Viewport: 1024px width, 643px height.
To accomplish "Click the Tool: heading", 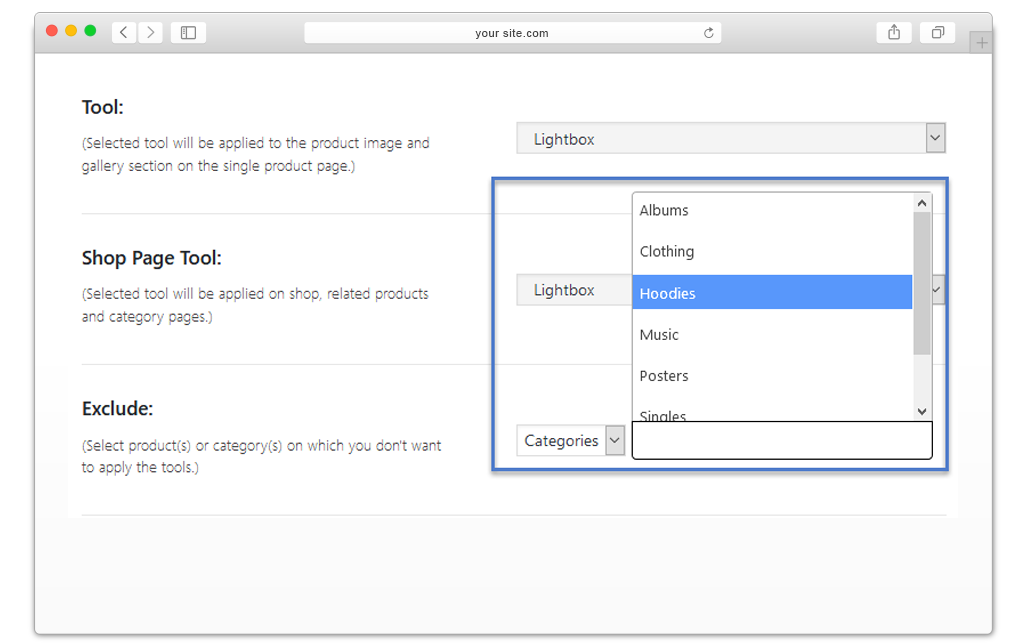I will pos(103,107).
